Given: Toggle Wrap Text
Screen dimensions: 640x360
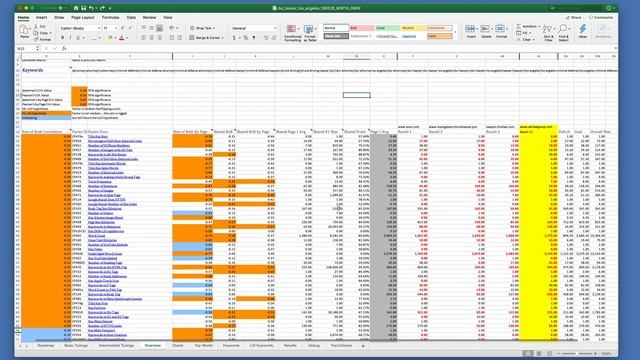Looking at the screenshot, I should pos(202,28).
